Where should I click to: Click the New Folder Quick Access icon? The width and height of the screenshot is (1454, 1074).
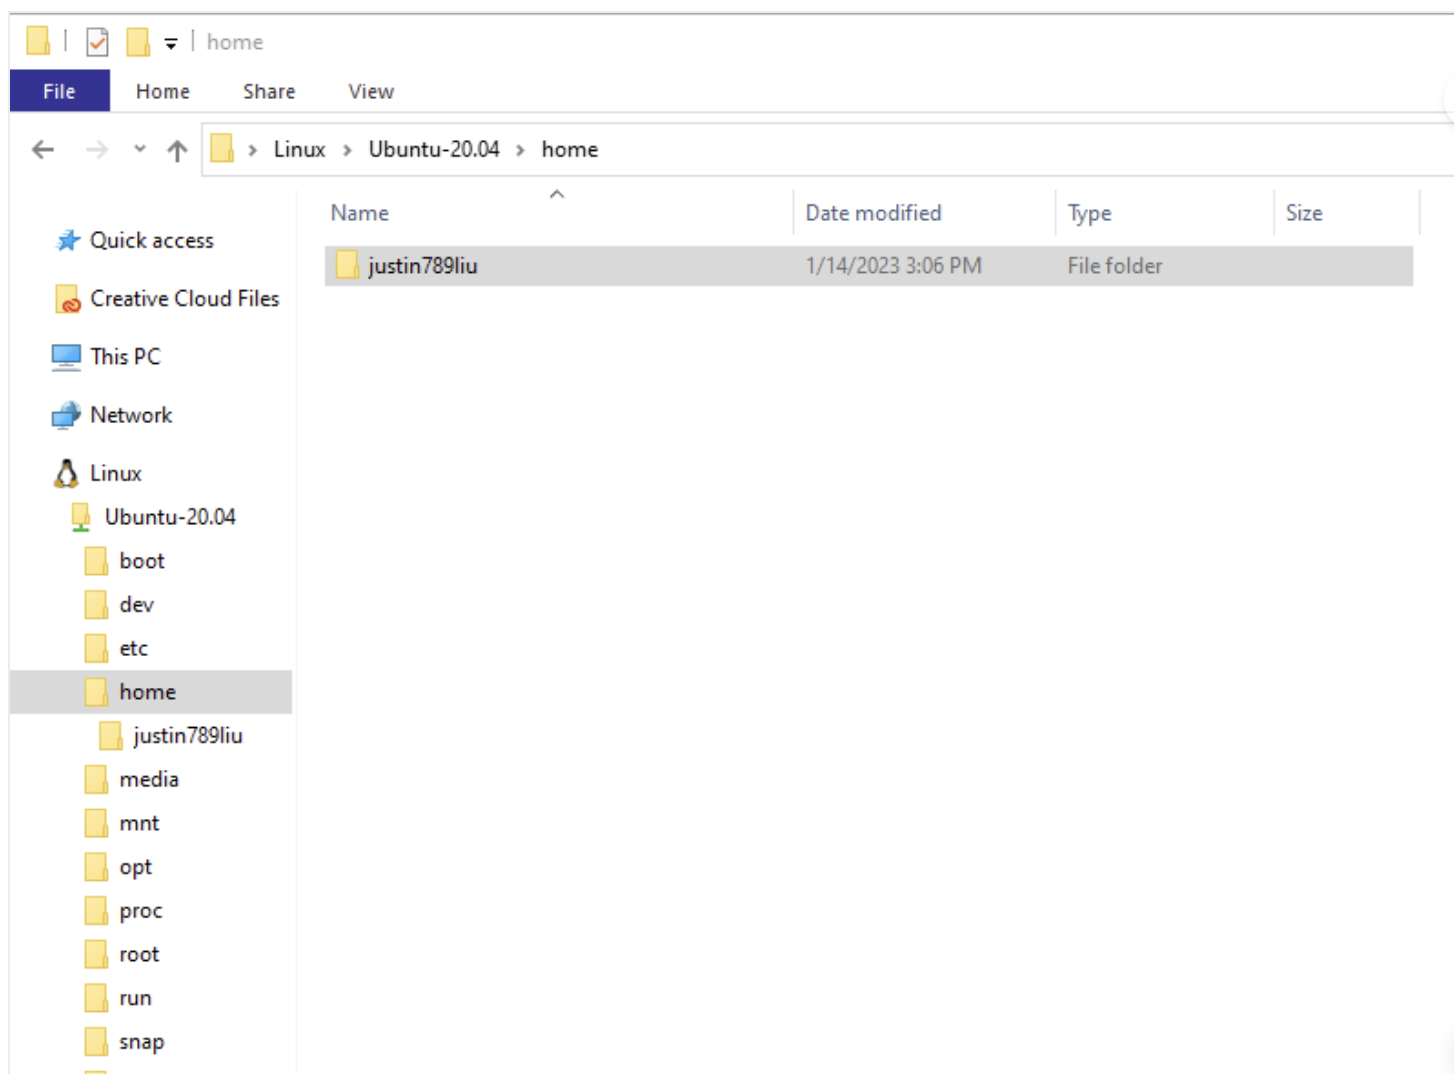[x=137, y=41]
